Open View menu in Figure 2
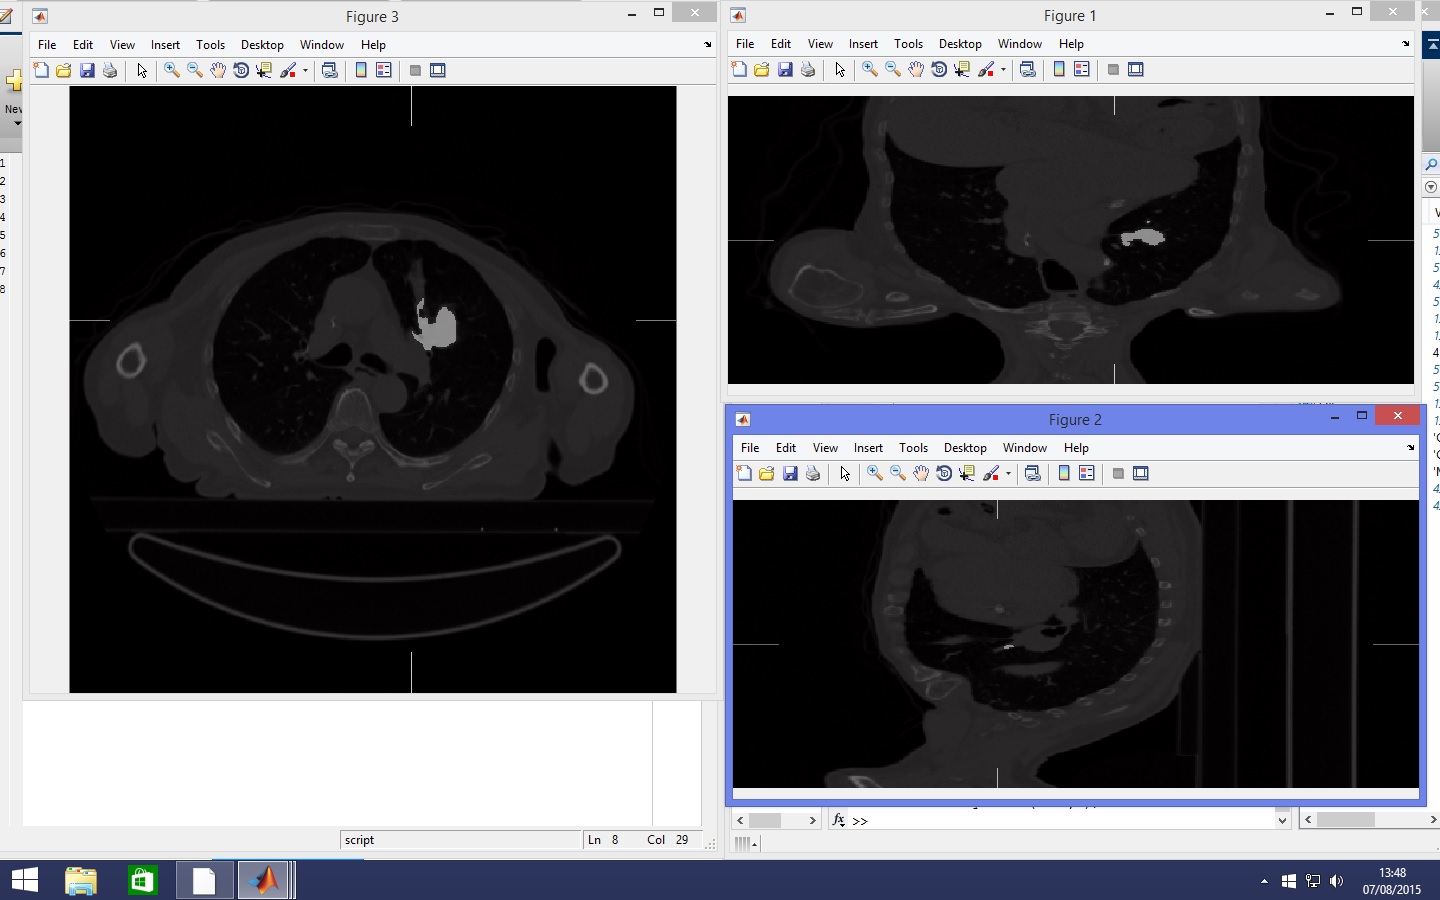 pyautogui.click(x=825, y=448)
